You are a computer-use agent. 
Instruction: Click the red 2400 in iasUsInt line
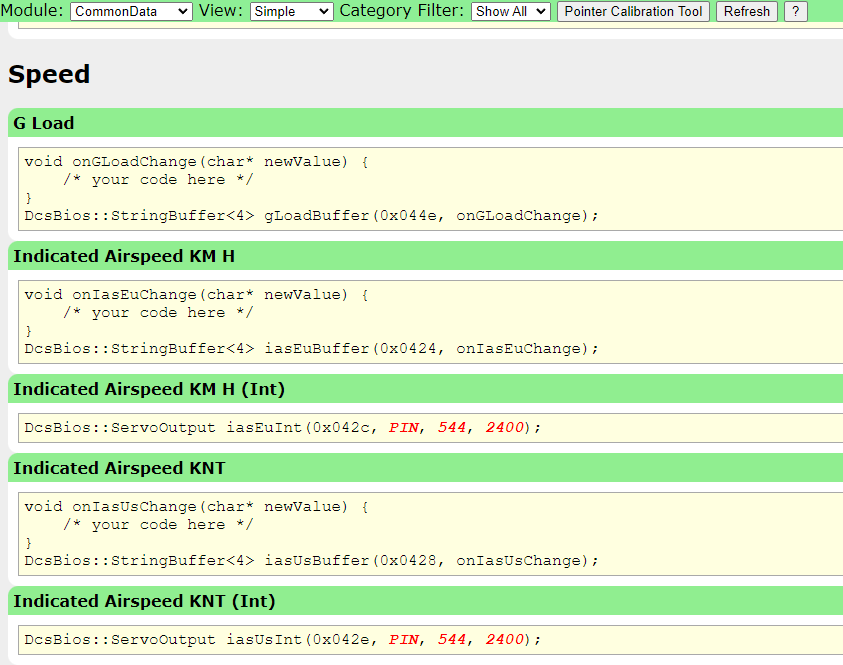[504, 639]
